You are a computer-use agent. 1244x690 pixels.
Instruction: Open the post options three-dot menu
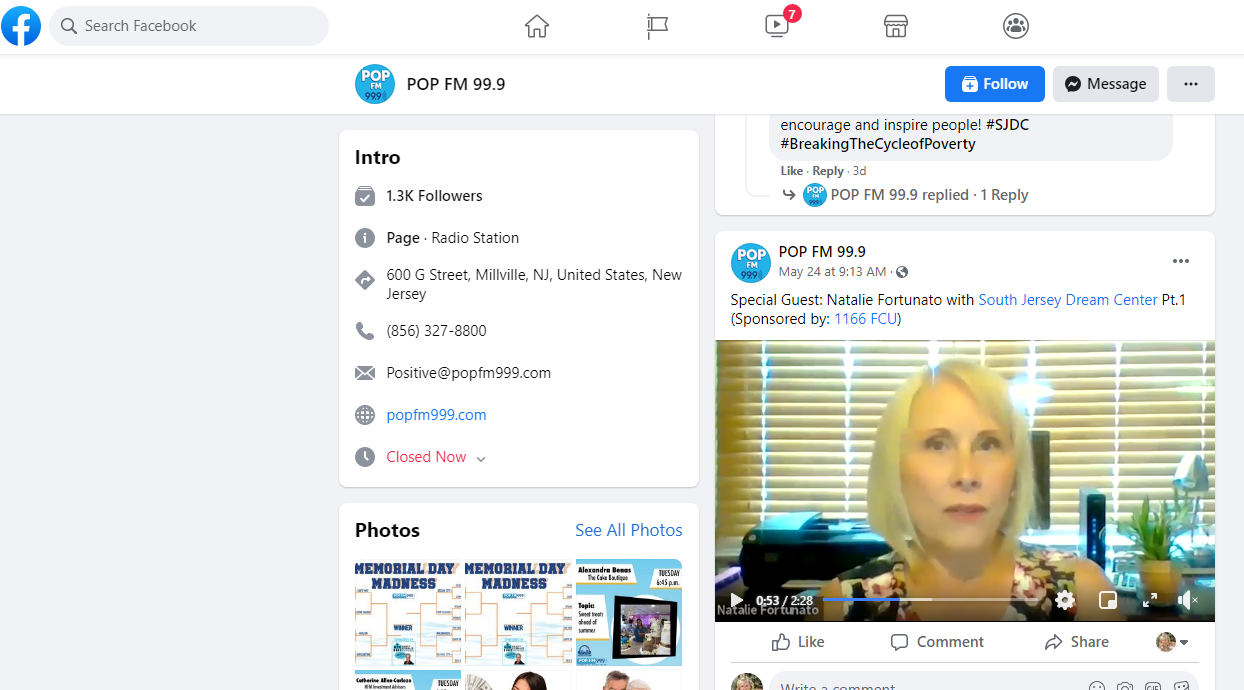1181,261
